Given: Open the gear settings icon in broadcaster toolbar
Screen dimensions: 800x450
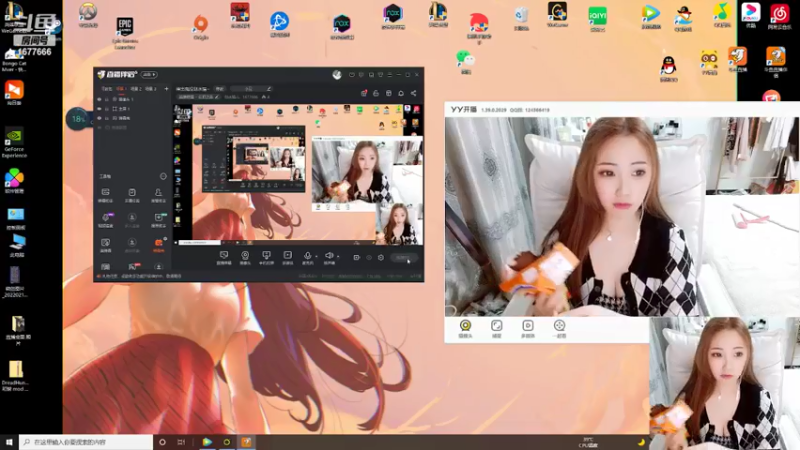Looking at the screenshot, I should click(x=381, y=258).
